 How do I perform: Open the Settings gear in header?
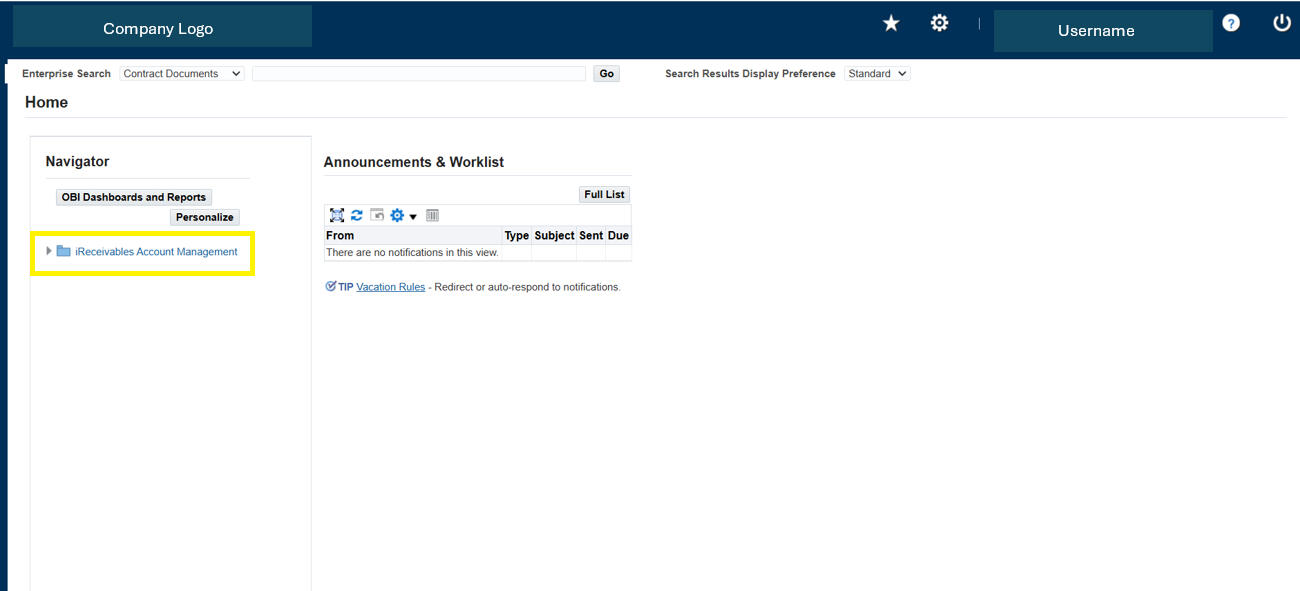pos(939,23)
